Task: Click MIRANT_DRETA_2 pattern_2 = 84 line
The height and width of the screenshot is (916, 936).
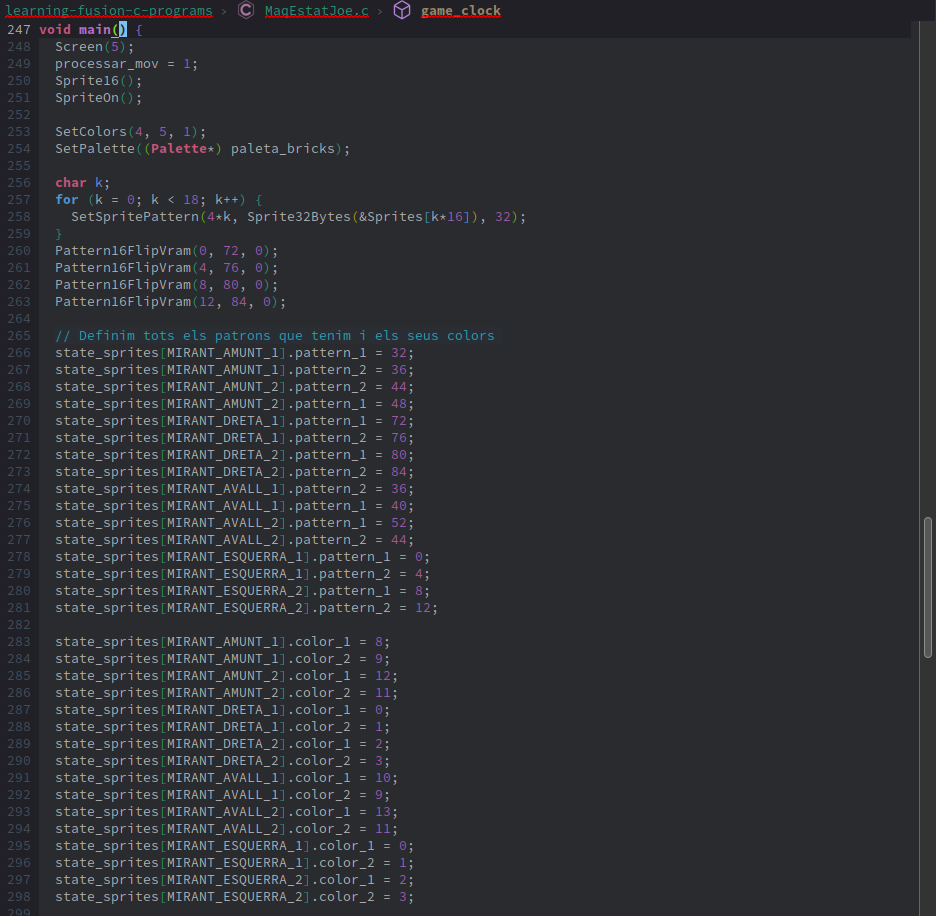Action: (234, 472)
